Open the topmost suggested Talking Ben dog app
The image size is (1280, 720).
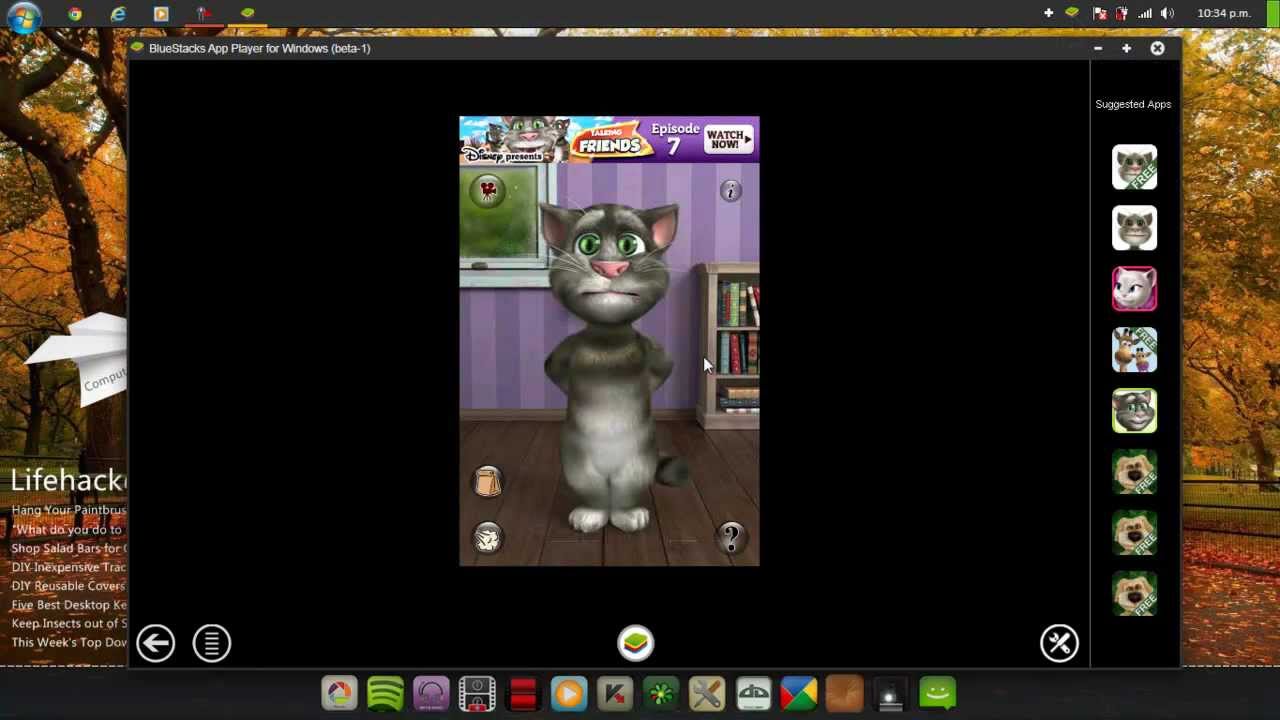click(x=1134, y=472)
